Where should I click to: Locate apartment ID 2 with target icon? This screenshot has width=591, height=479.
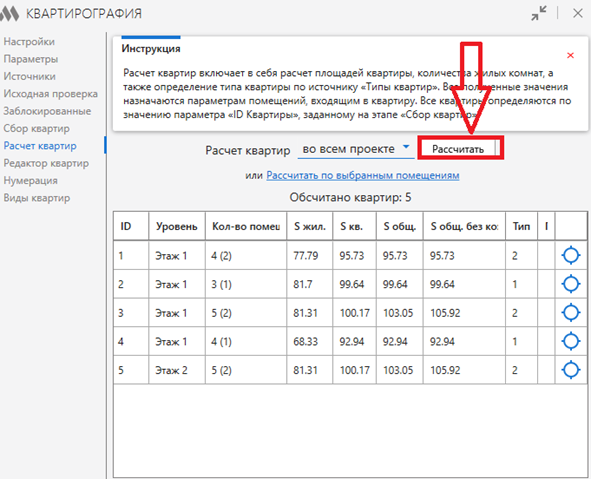coord(571,284)
